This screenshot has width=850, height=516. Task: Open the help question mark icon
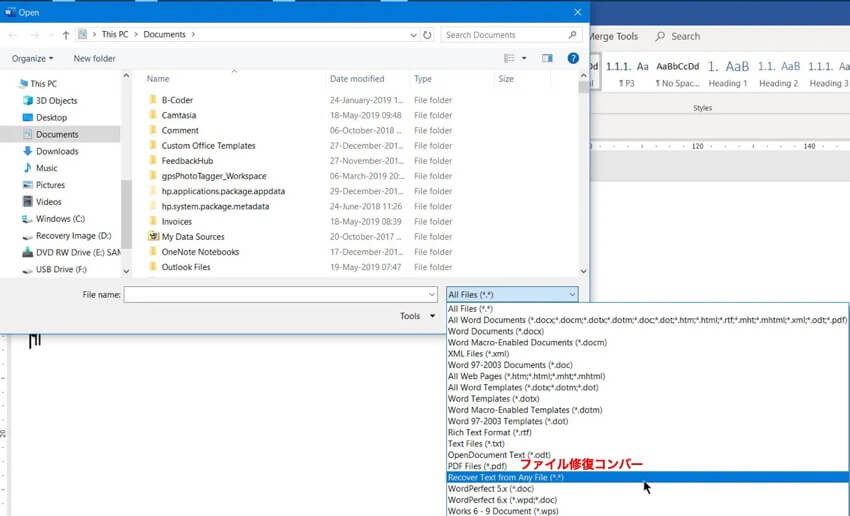coord(573,59)
